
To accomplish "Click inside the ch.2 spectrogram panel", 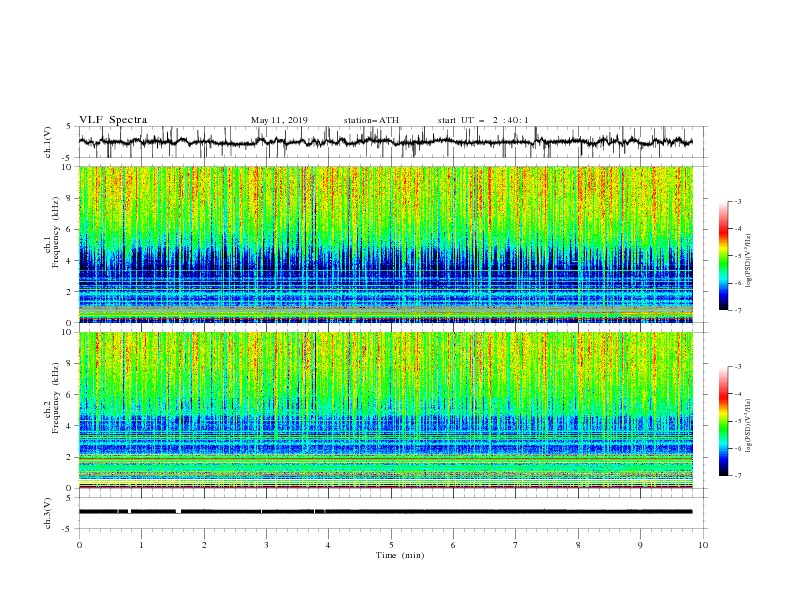I will [x=386, y=410].
